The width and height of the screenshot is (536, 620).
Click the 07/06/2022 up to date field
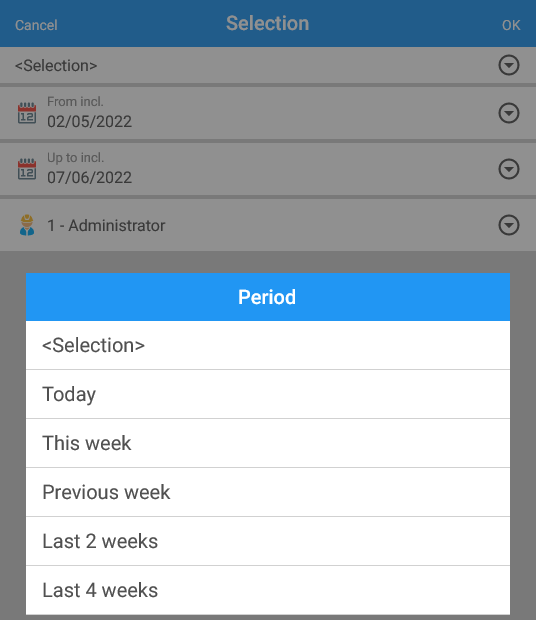[268, 169]
